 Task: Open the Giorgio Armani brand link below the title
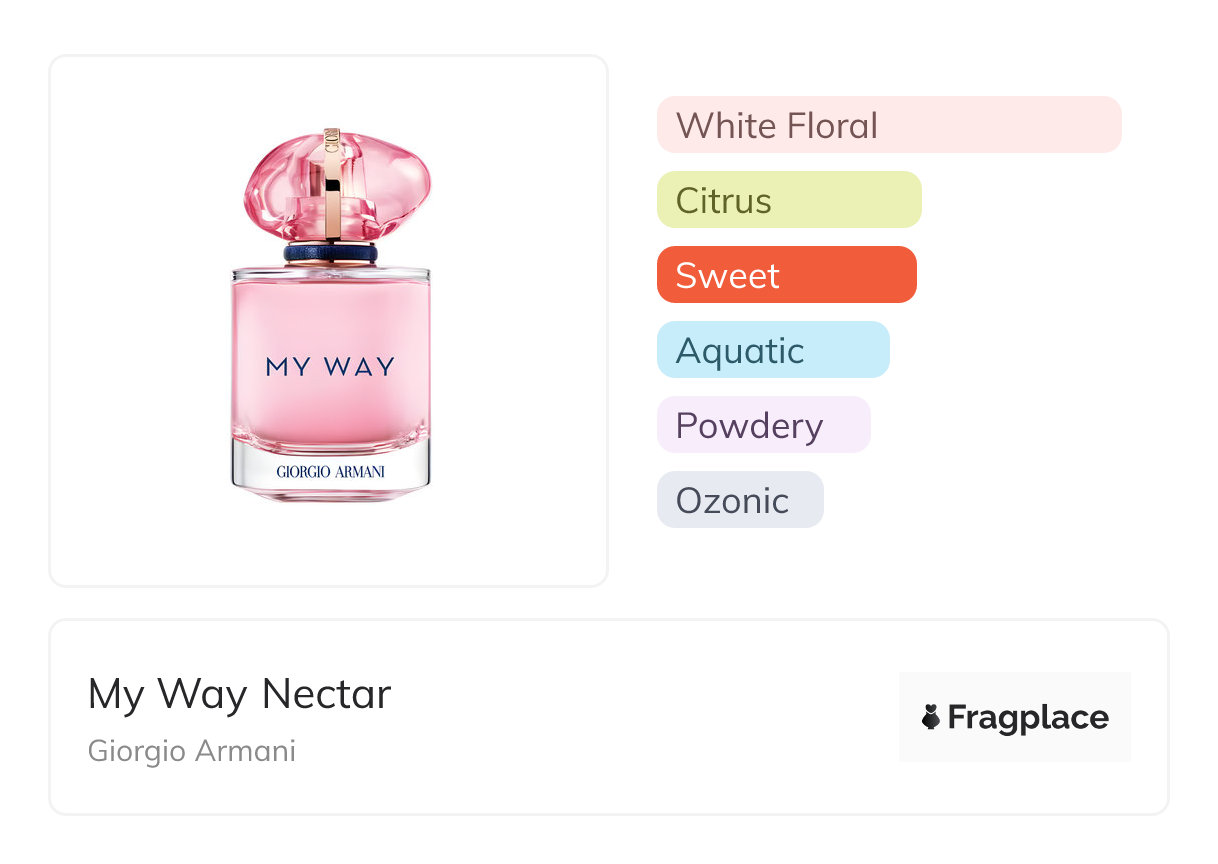coord(192,751)
